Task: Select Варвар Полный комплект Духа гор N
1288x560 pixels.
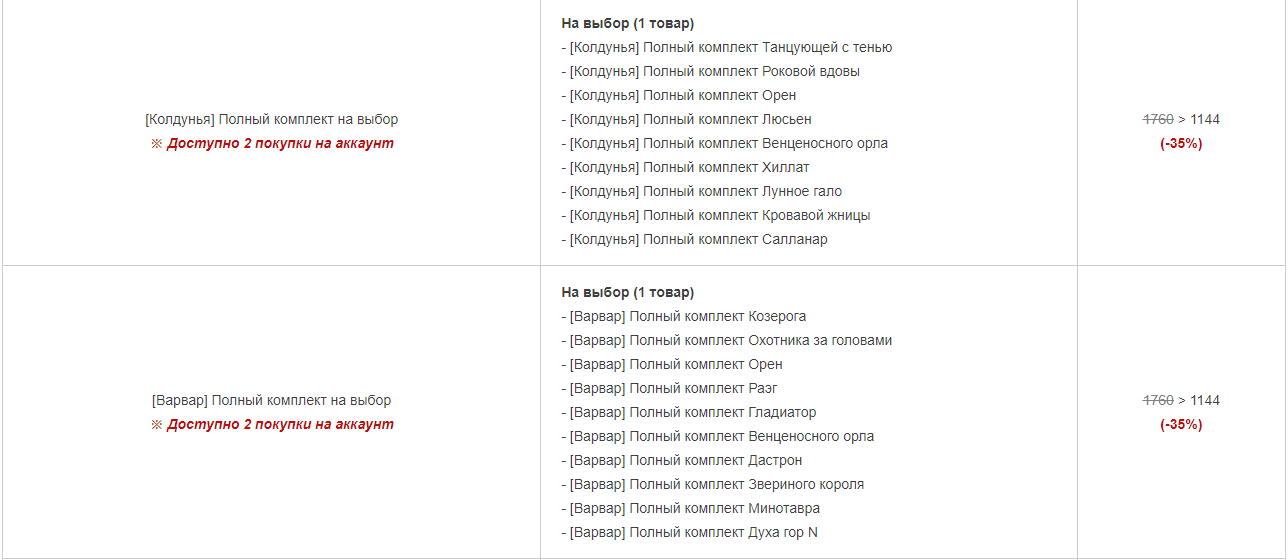Action: [x=690, y=532]
